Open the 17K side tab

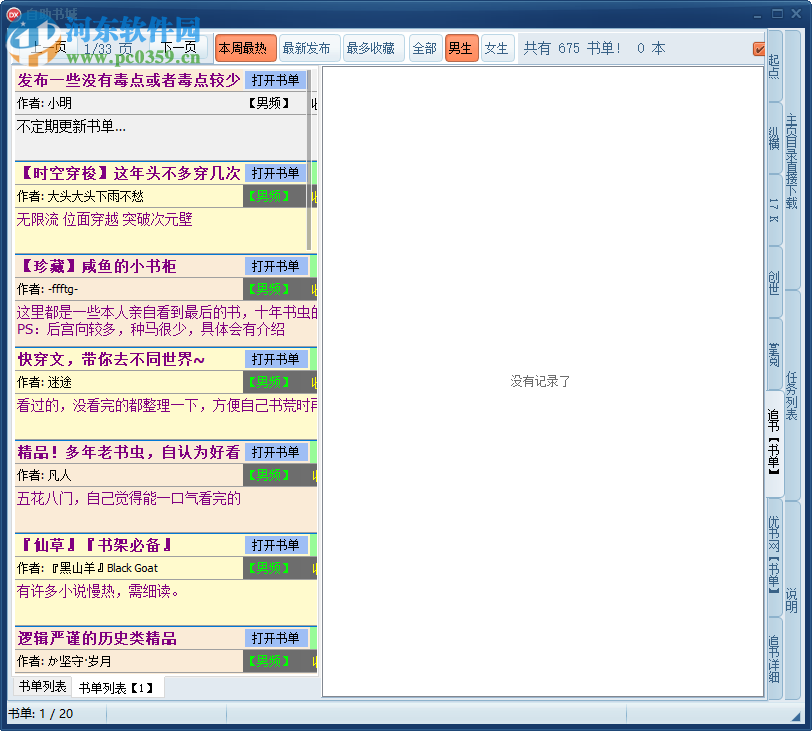[774, 210]
